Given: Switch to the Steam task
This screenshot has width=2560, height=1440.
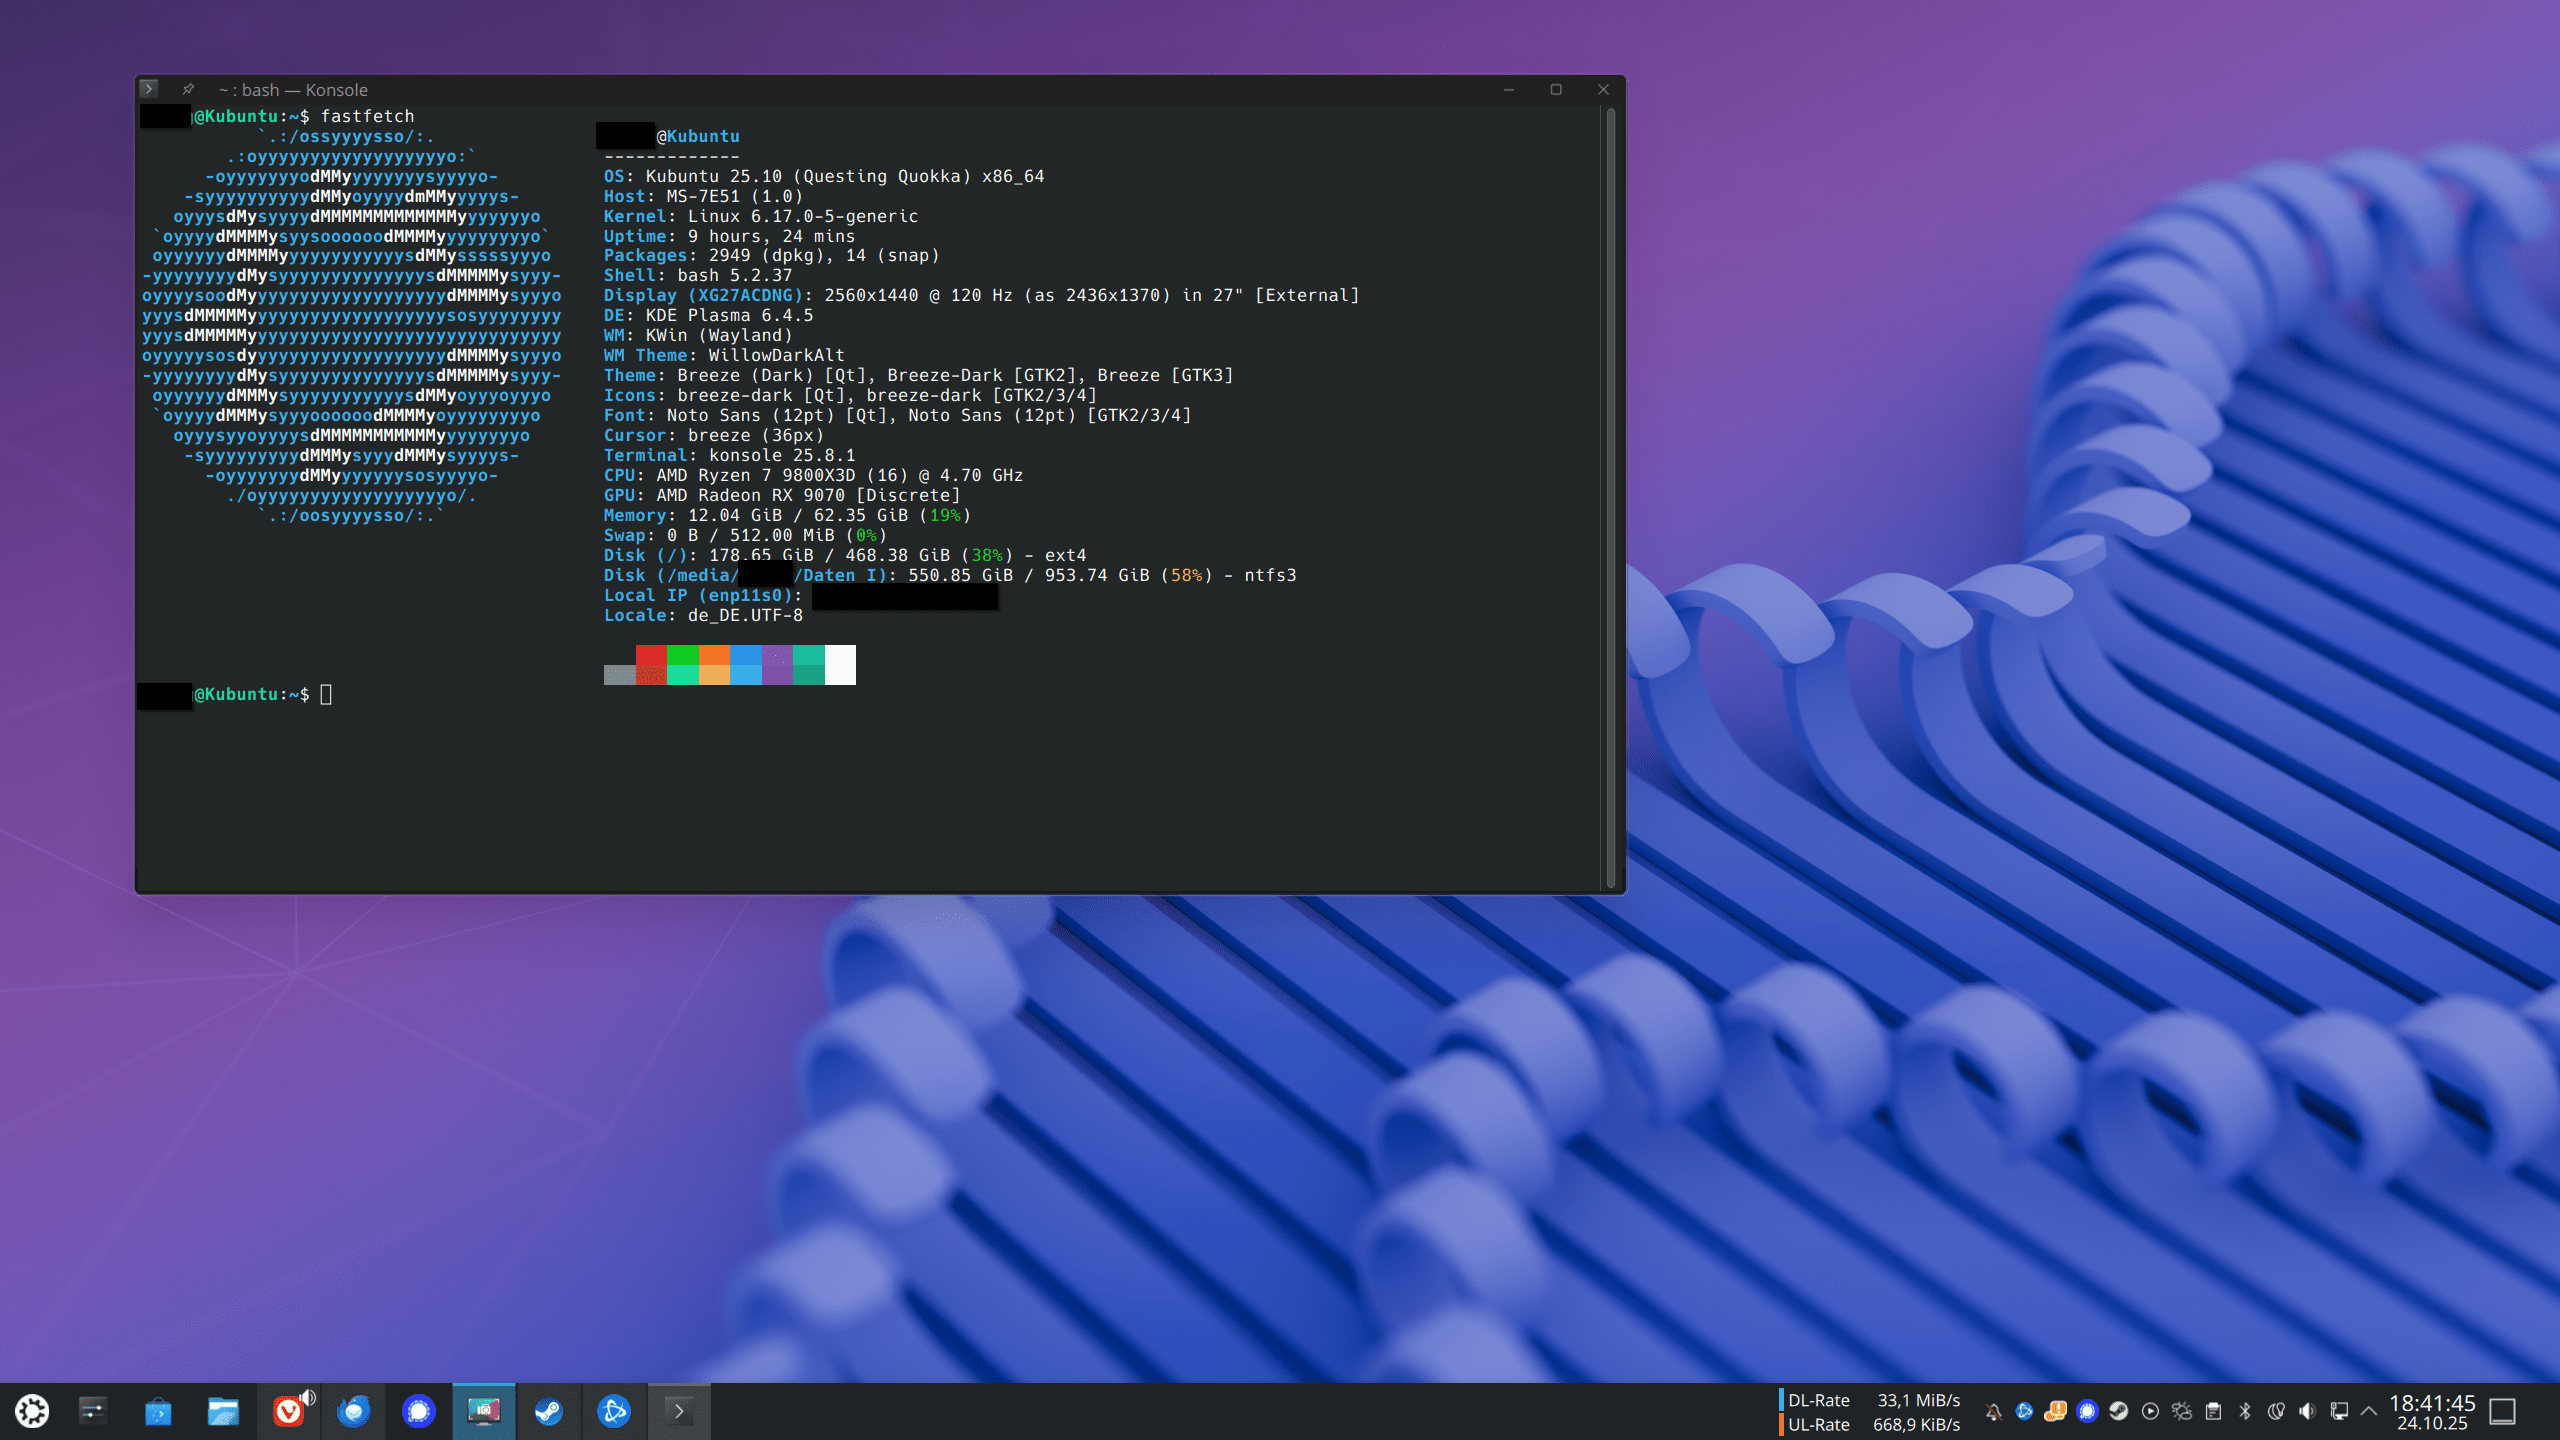Looking at the screenshot, I should point(548,1411).
